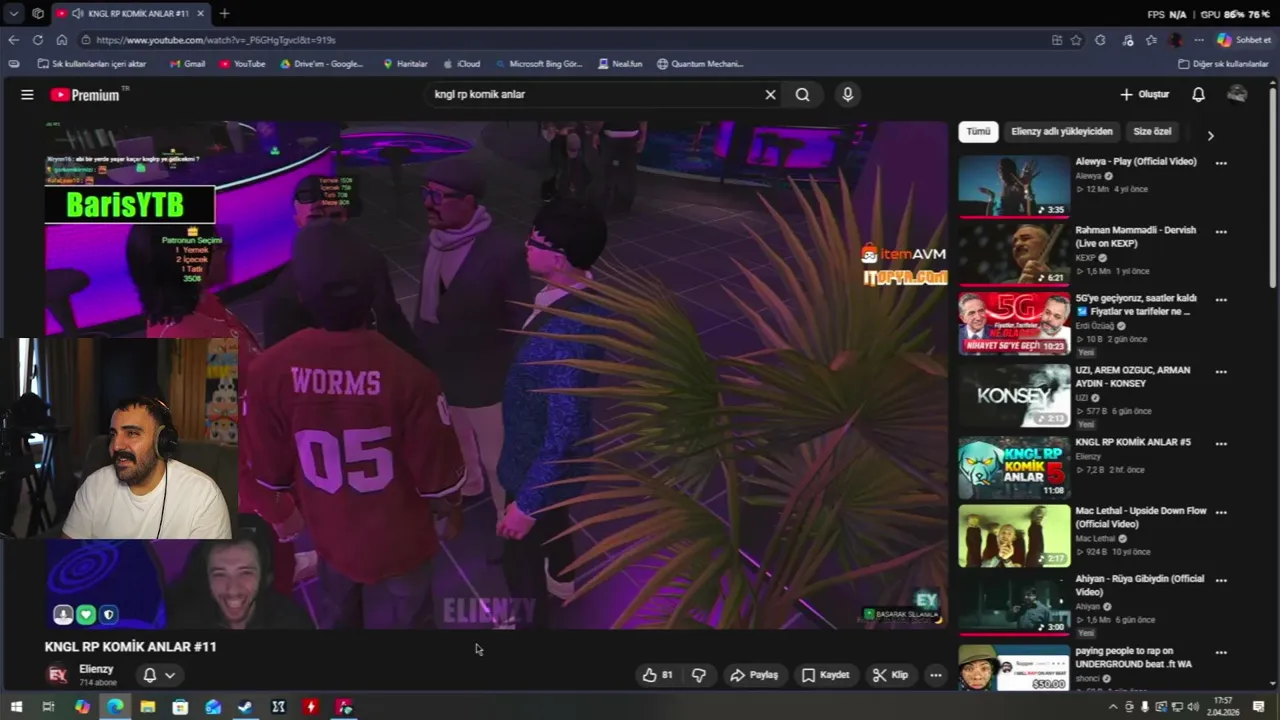The image size is (1280, 720).
Task: Select the Elienzy adlı yükleyiciden chip
Action: (x=1061, y=132)
